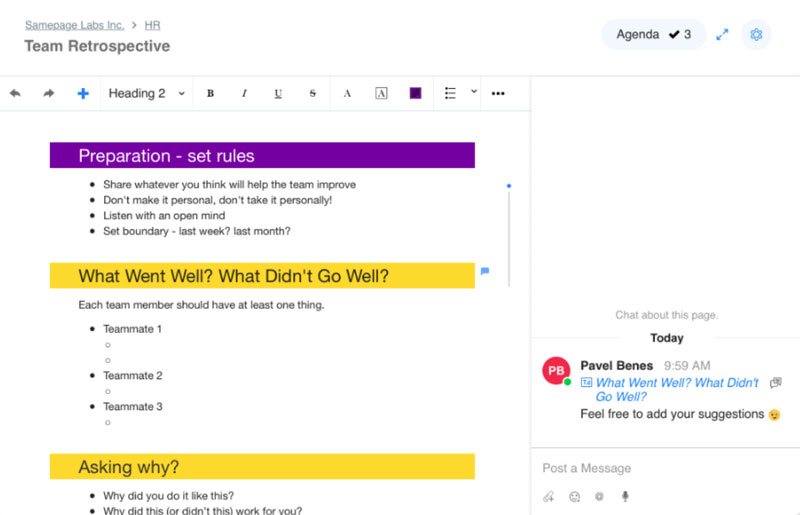The image size is (800, 515).
Task: Click the undo arrow in toolbar
Action: pos(15,93)
